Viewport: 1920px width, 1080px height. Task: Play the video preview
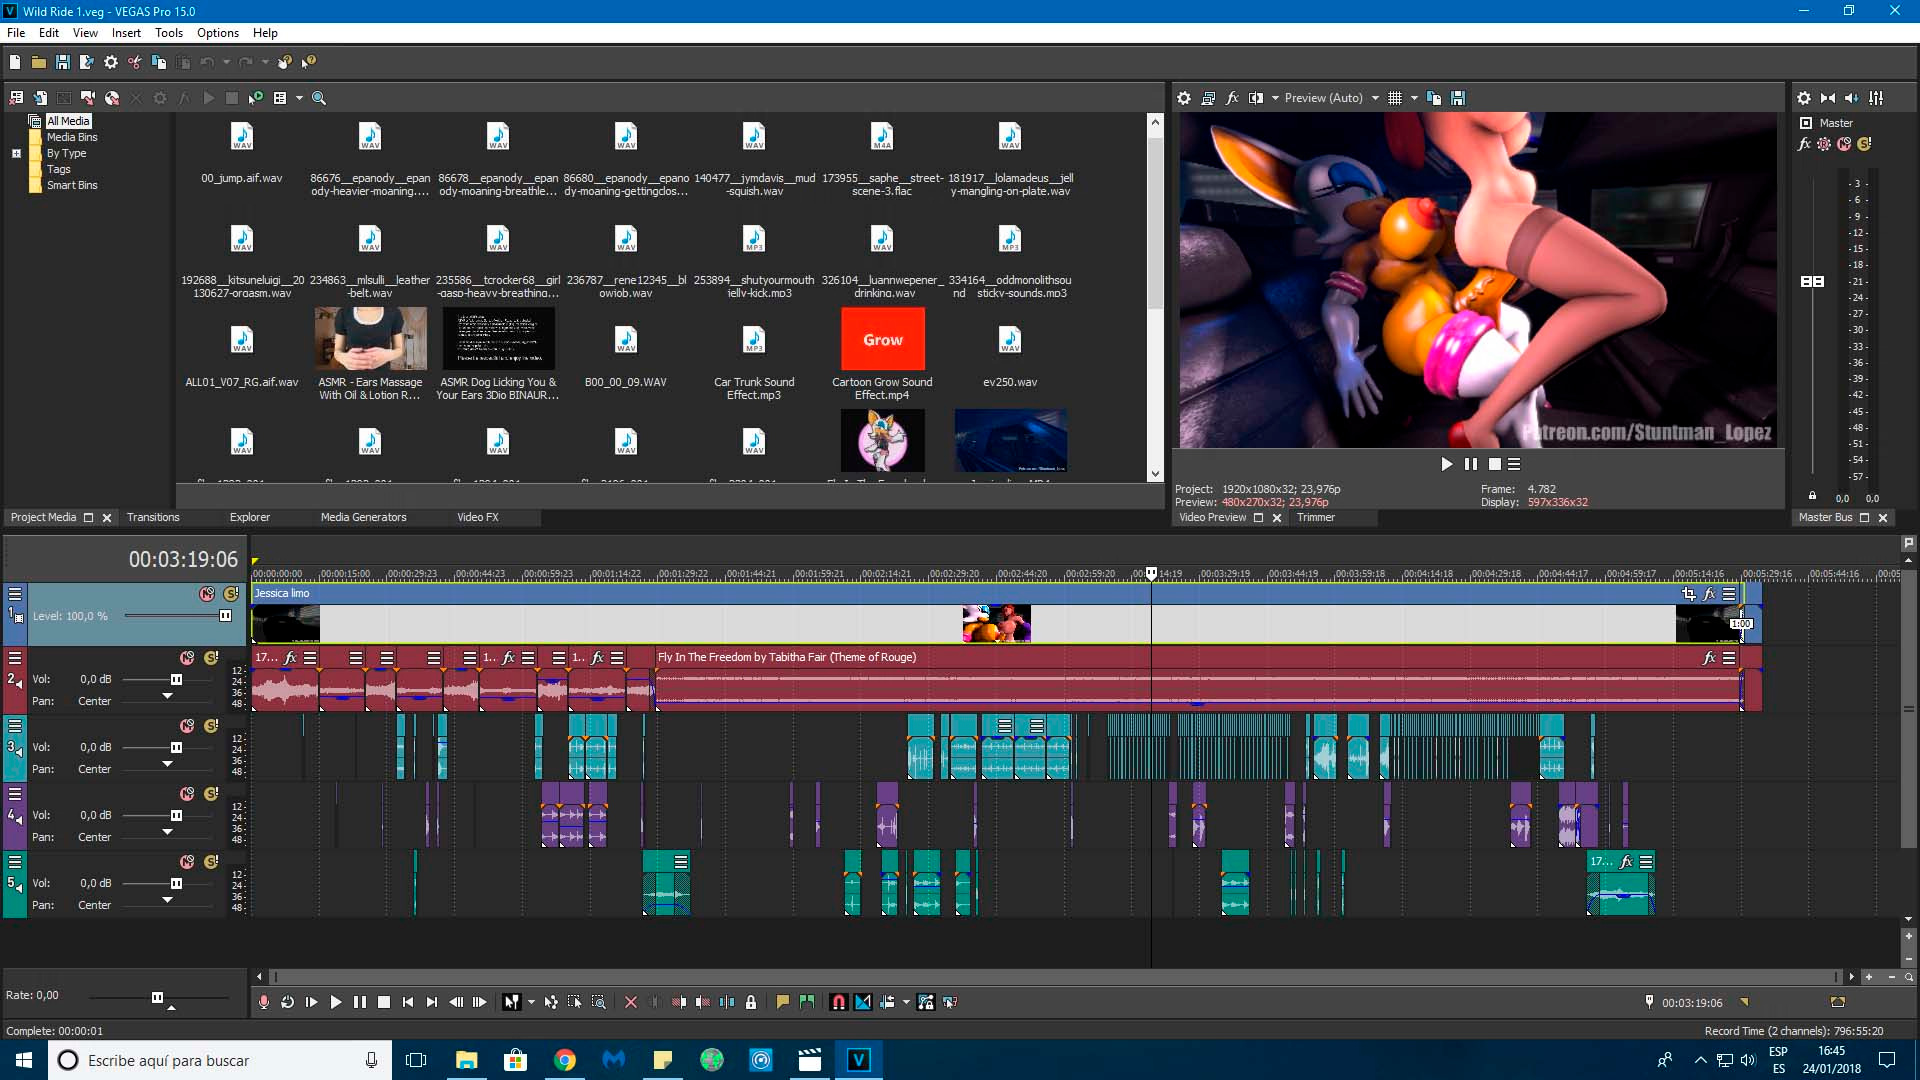(x=1446, y=464)
